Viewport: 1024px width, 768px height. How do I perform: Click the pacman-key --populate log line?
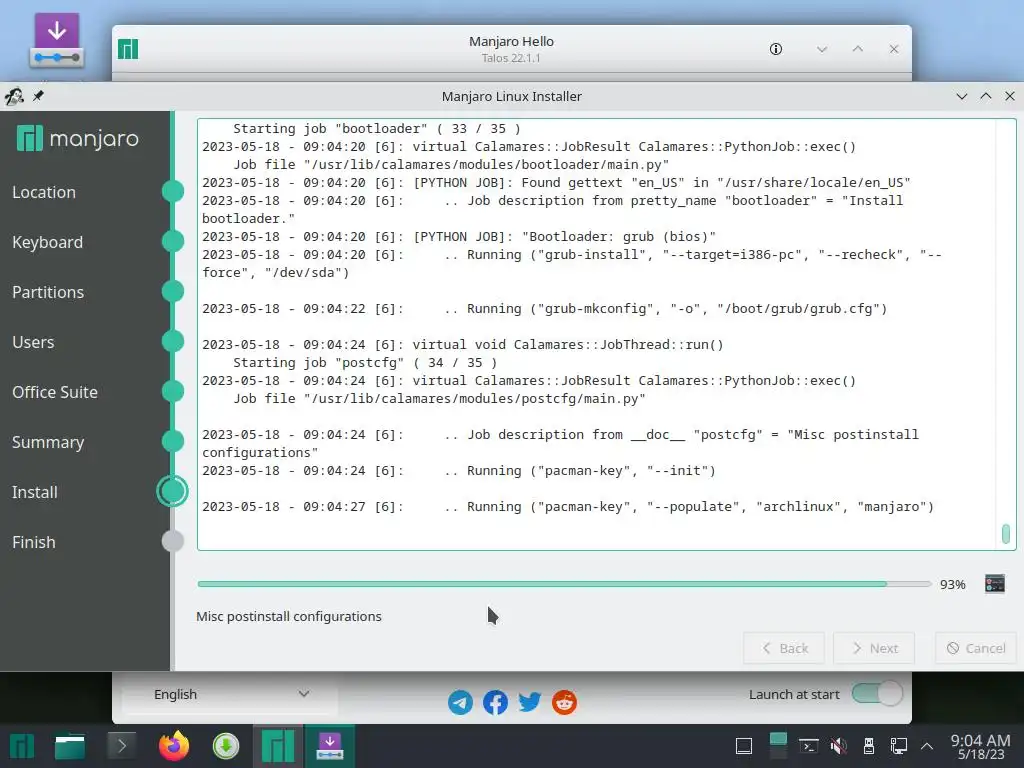pos(568,506)
